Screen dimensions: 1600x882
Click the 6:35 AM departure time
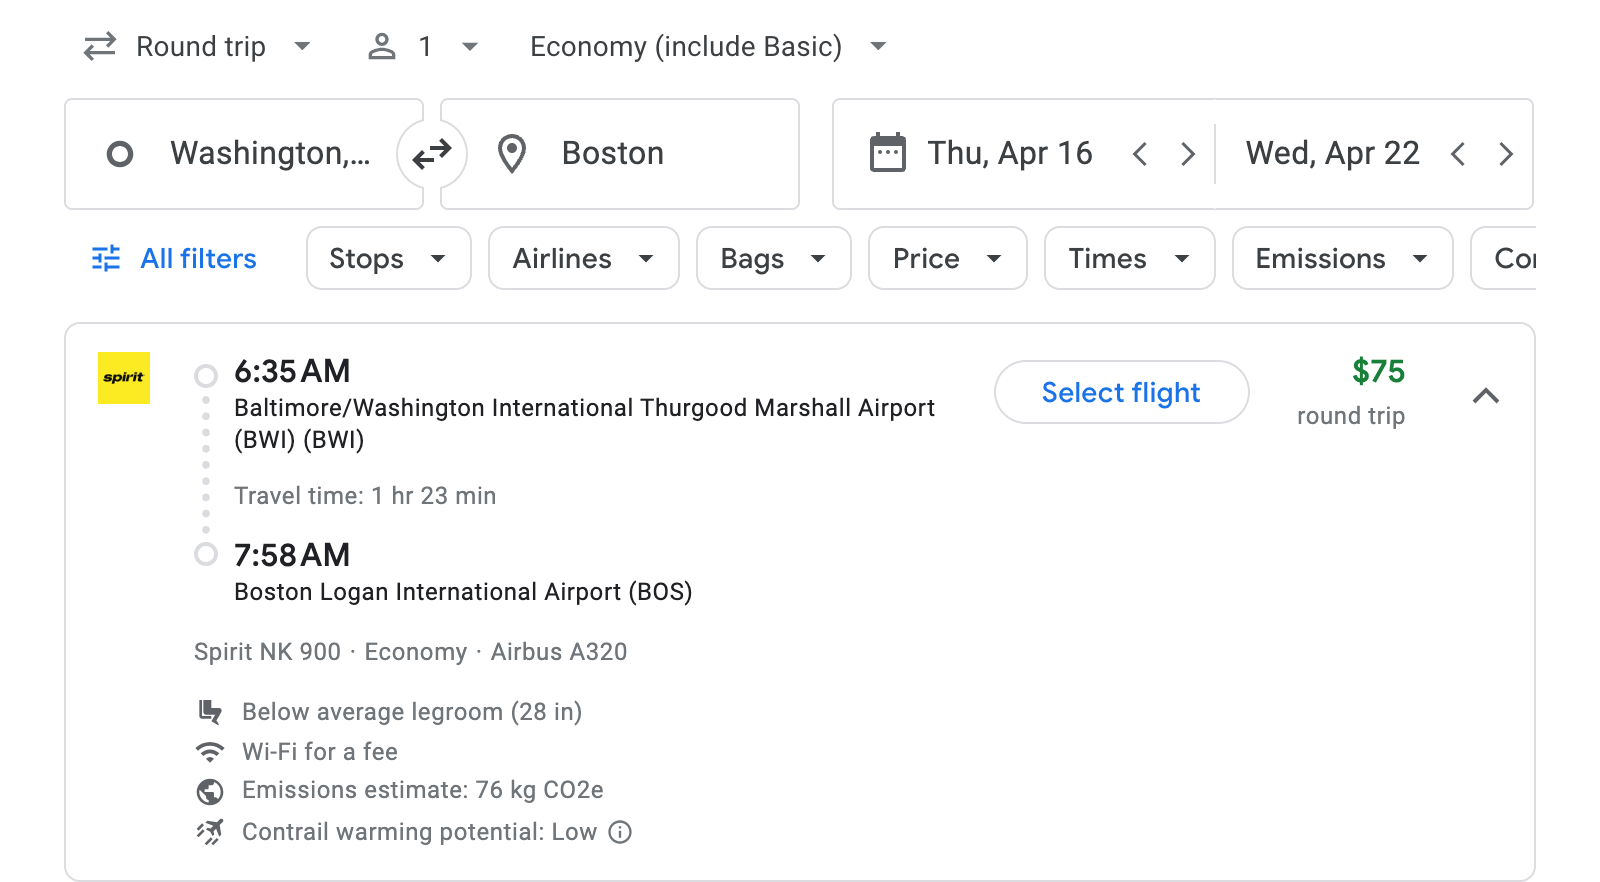[x=292, y=371]
